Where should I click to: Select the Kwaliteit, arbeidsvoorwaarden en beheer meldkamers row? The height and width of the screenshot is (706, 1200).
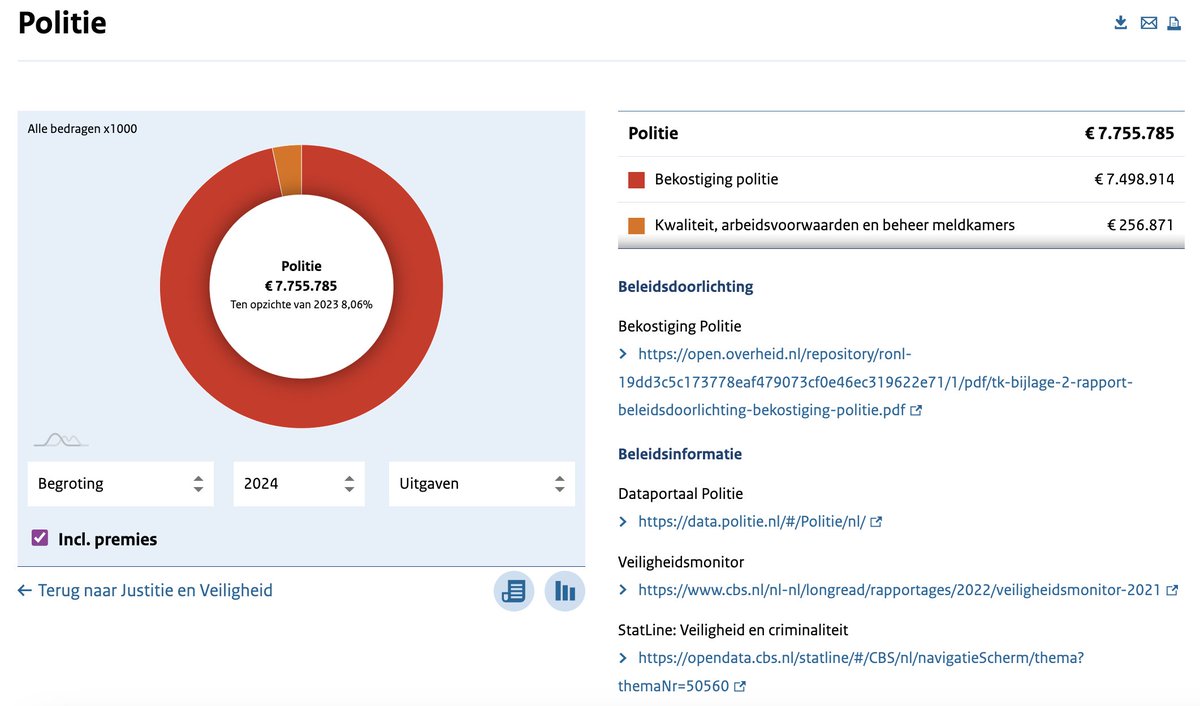(x=901, y=225)
